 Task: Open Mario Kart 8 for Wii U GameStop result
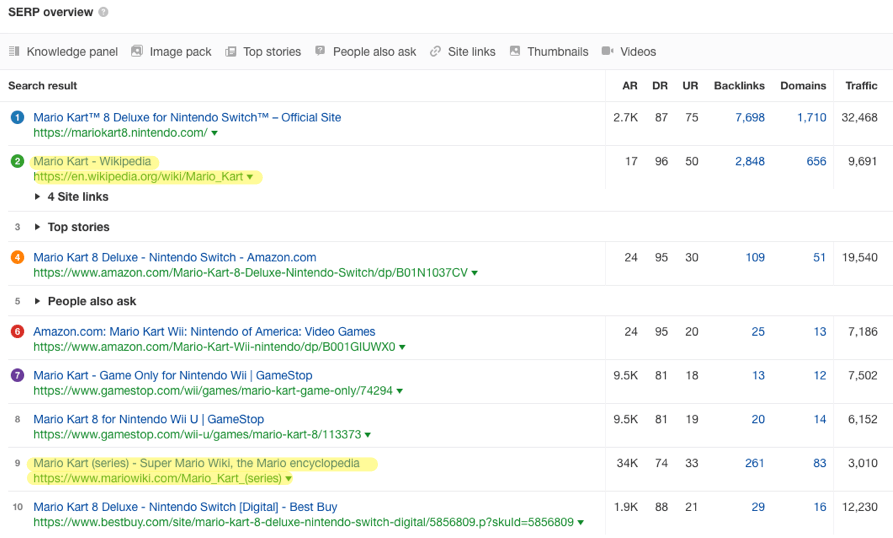[149, 419]
